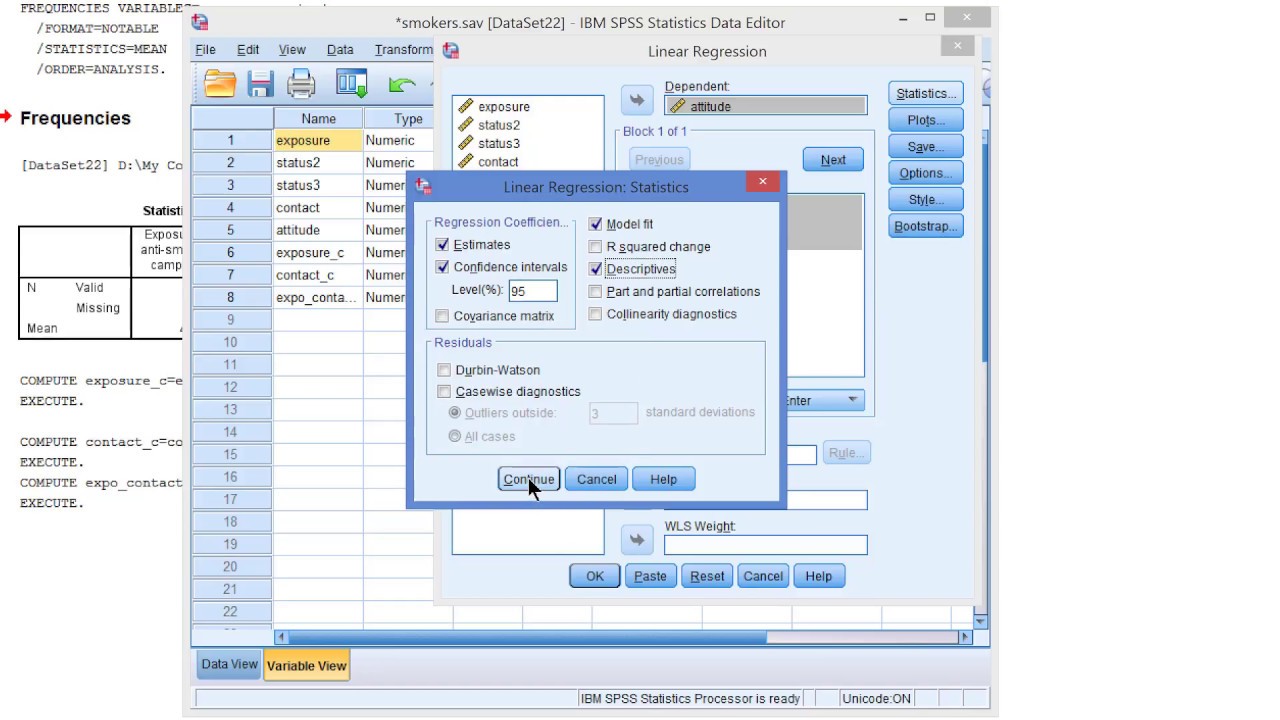The height and width of the screenshot is (720, 1280).
Task: Toggle the Confidence intervals checkbox
Action: pos(443,267)
